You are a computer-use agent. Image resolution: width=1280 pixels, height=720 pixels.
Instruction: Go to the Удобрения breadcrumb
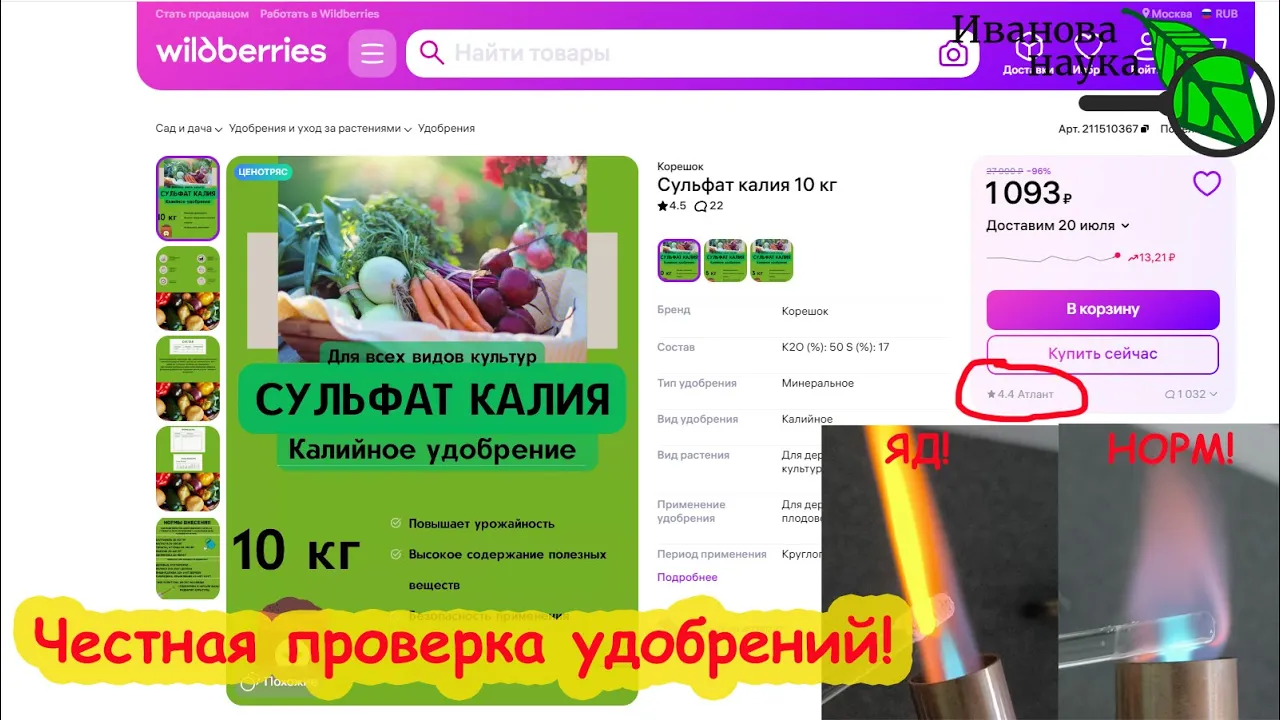[446, 129]
